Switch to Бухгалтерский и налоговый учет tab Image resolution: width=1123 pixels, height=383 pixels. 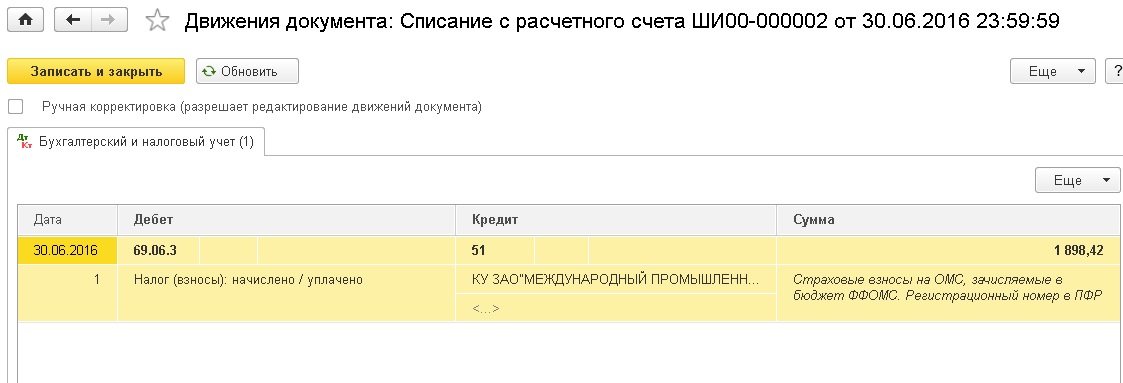(136, 142)
